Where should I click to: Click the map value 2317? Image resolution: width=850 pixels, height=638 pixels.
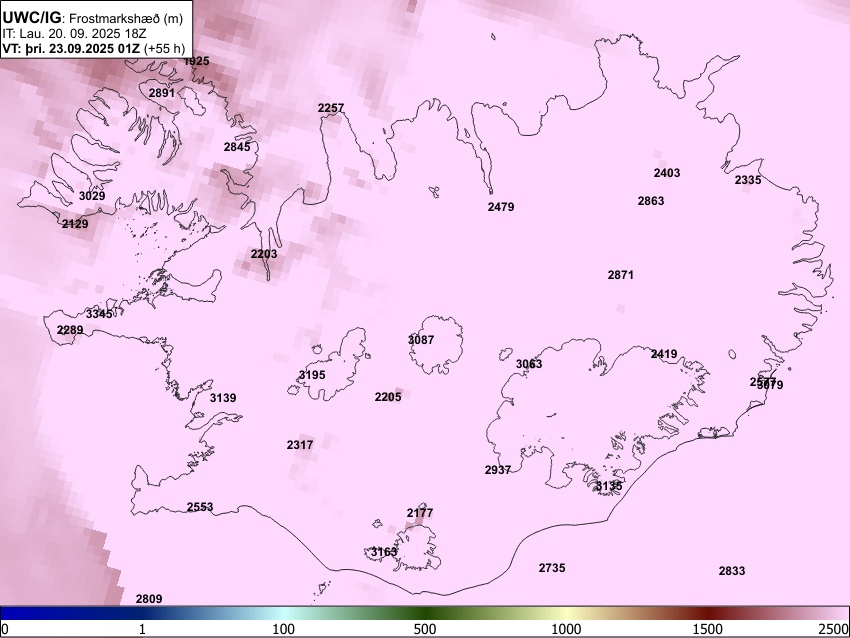point(300,445)
